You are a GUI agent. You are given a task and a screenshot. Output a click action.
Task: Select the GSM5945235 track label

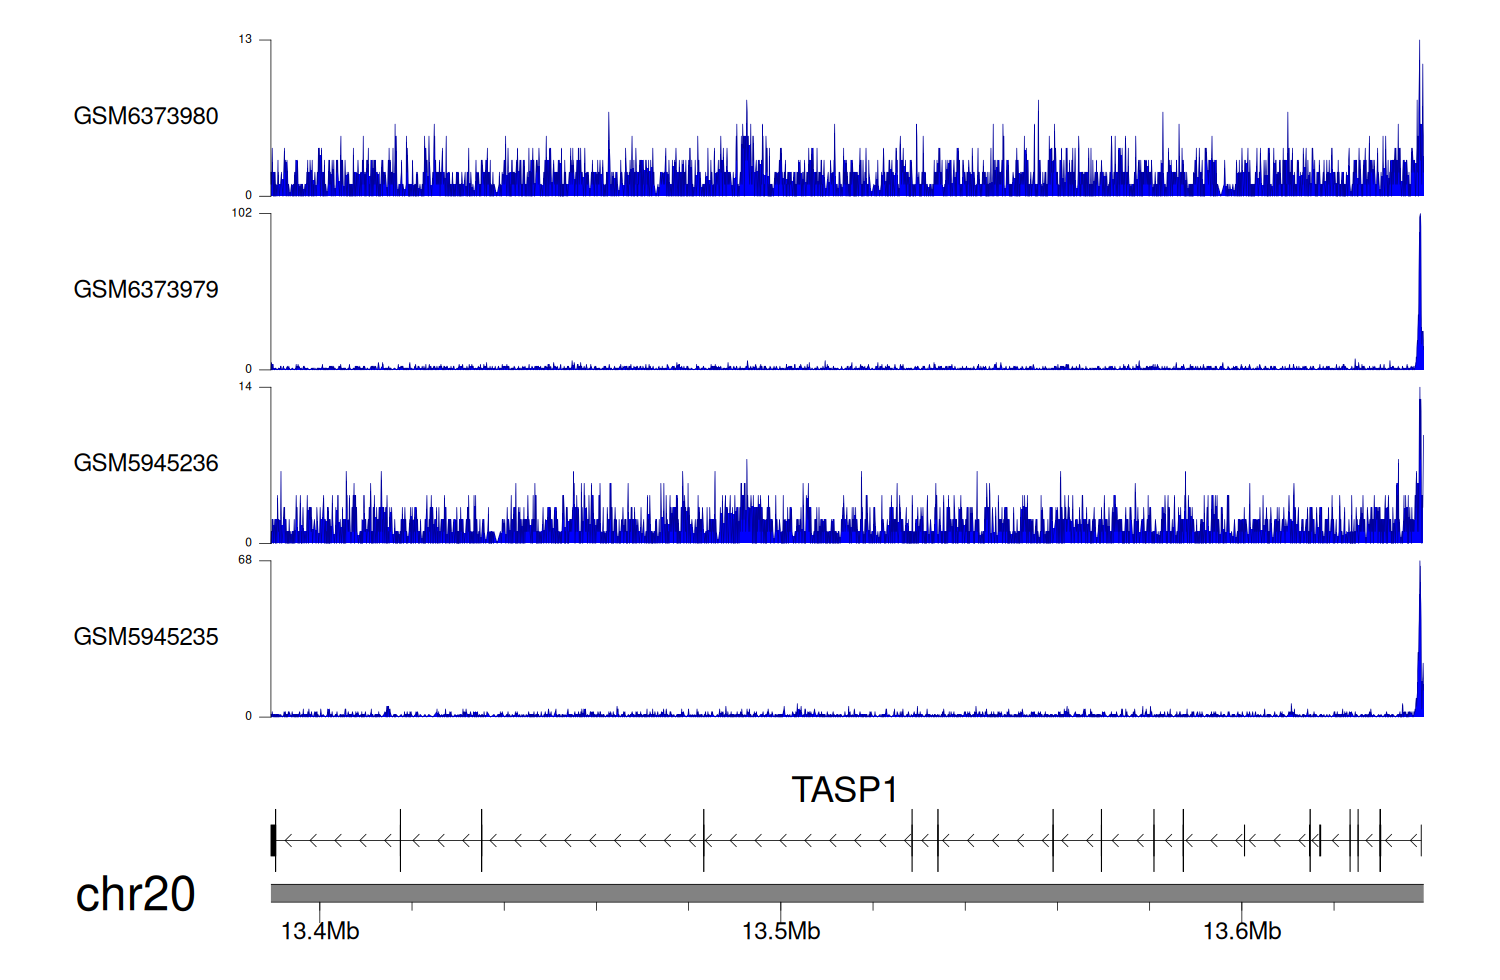point(146,637)
